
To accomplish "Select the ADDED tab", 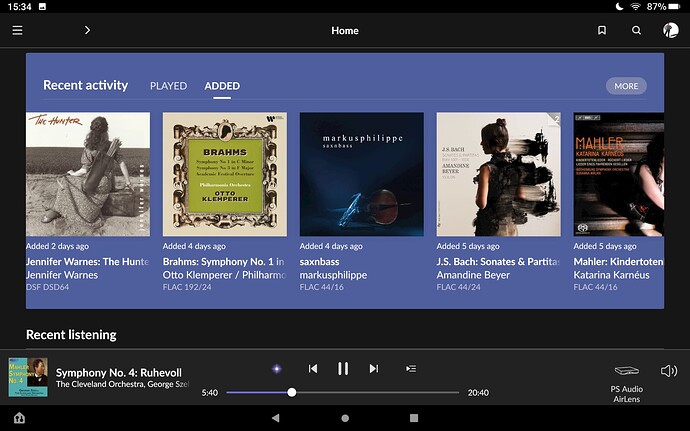I will point(222,86).
